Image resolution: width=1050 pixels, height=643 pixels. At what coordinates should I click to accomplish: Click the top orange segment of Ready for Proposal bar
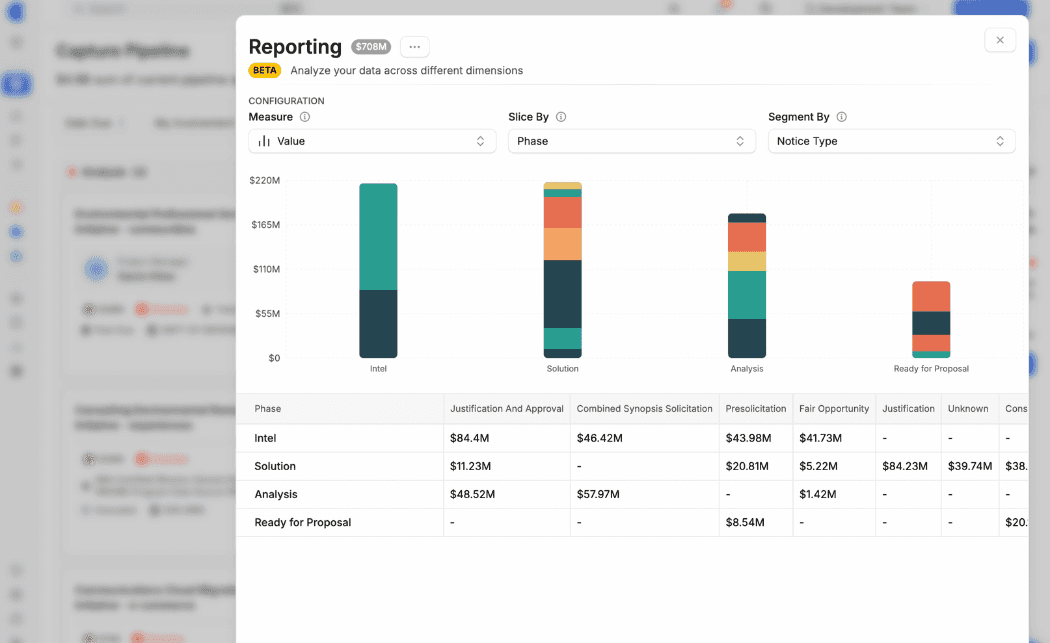(x=931, y=297)
